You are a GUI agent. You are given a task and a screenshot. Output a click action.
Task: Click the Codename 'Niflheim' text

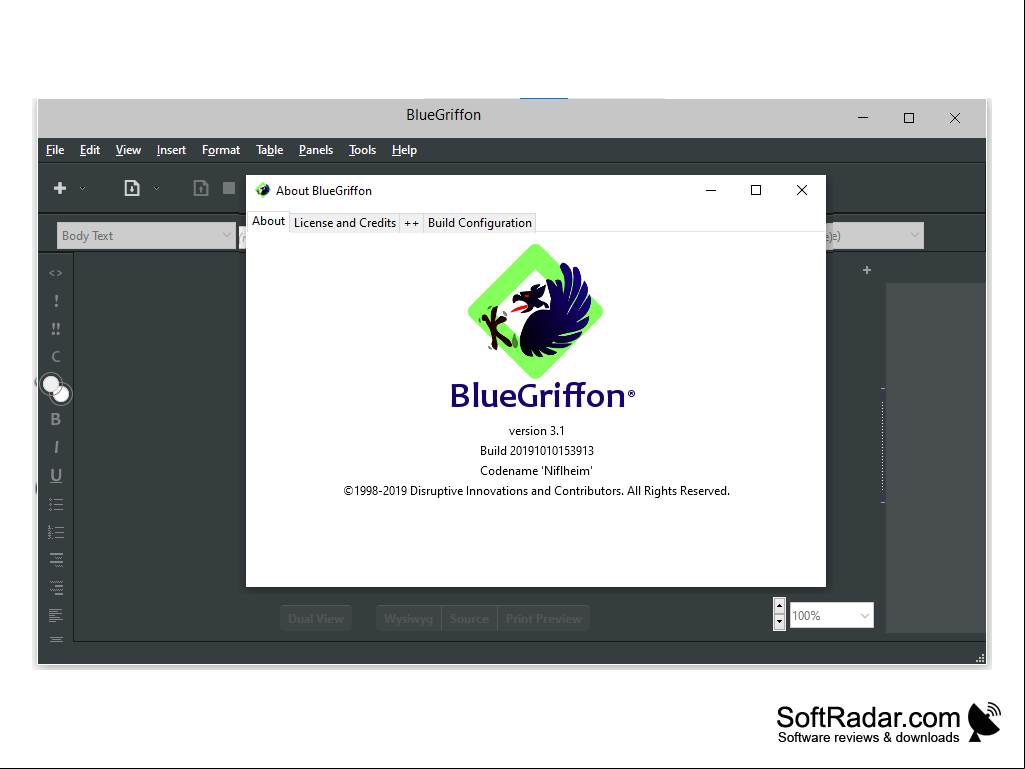pyautogui.click(x=536, y=471)
